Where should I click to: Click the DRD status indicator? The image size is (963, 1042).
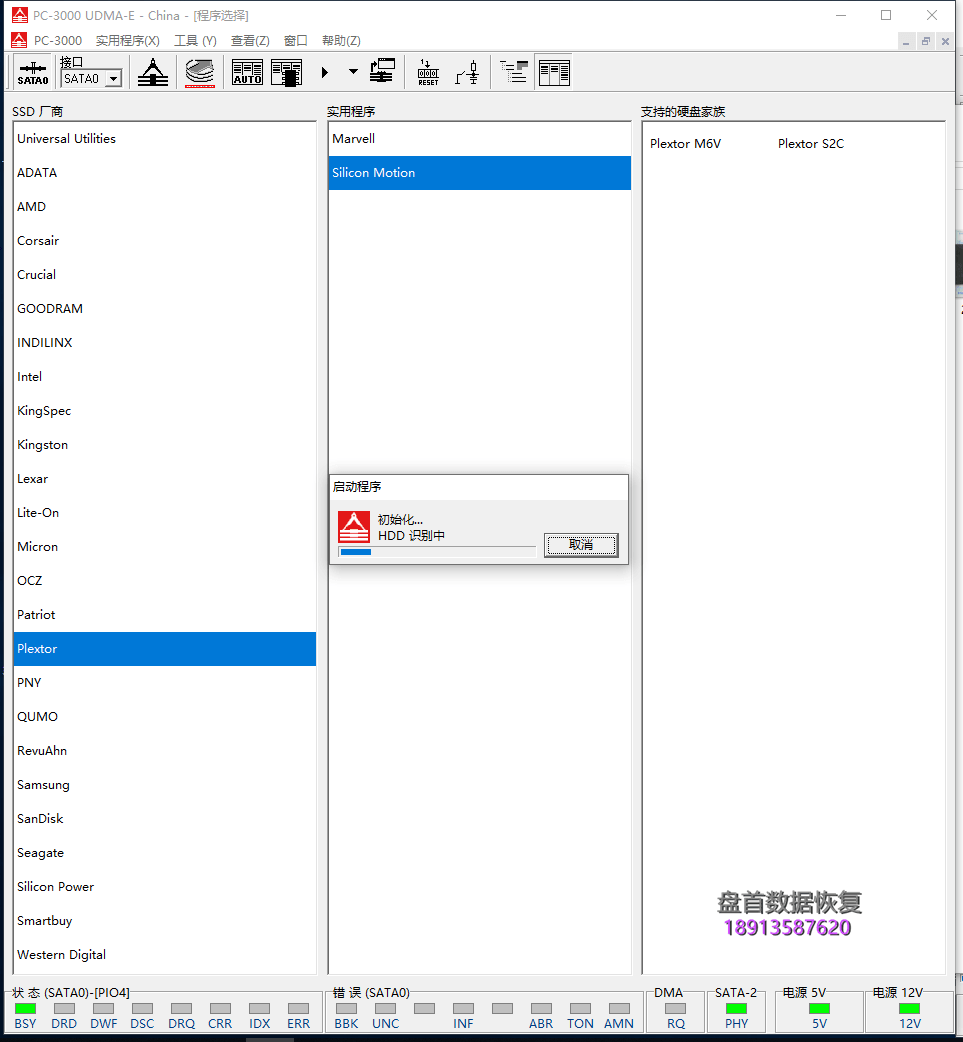(64, 1008)
